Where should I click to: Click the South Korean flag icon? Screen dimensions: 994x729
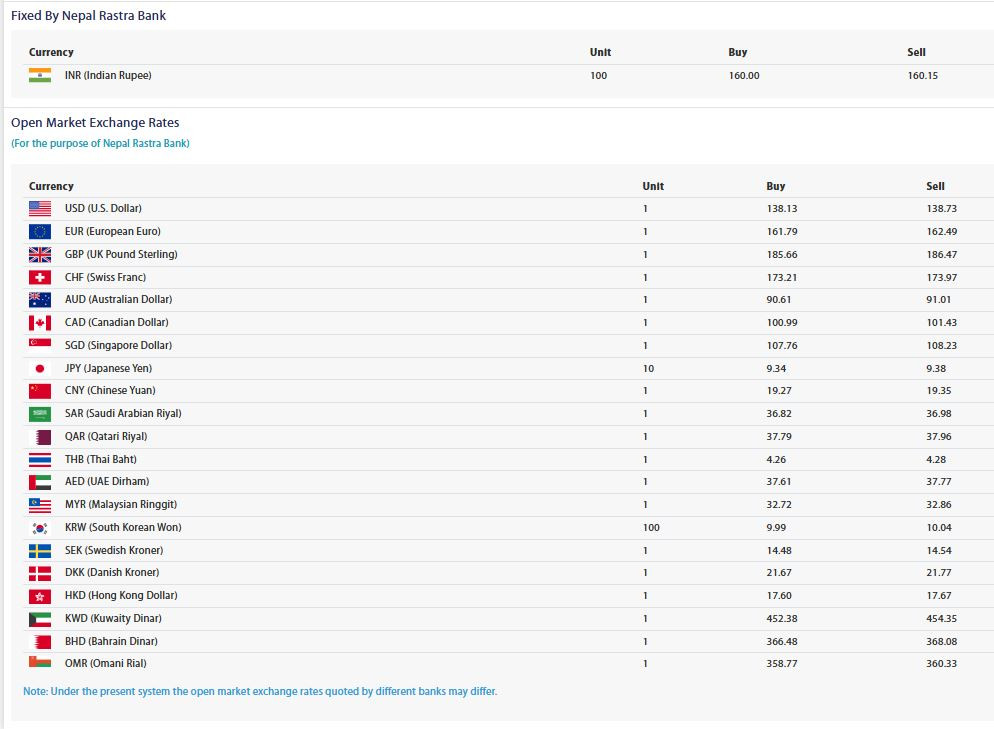point(40,527)
